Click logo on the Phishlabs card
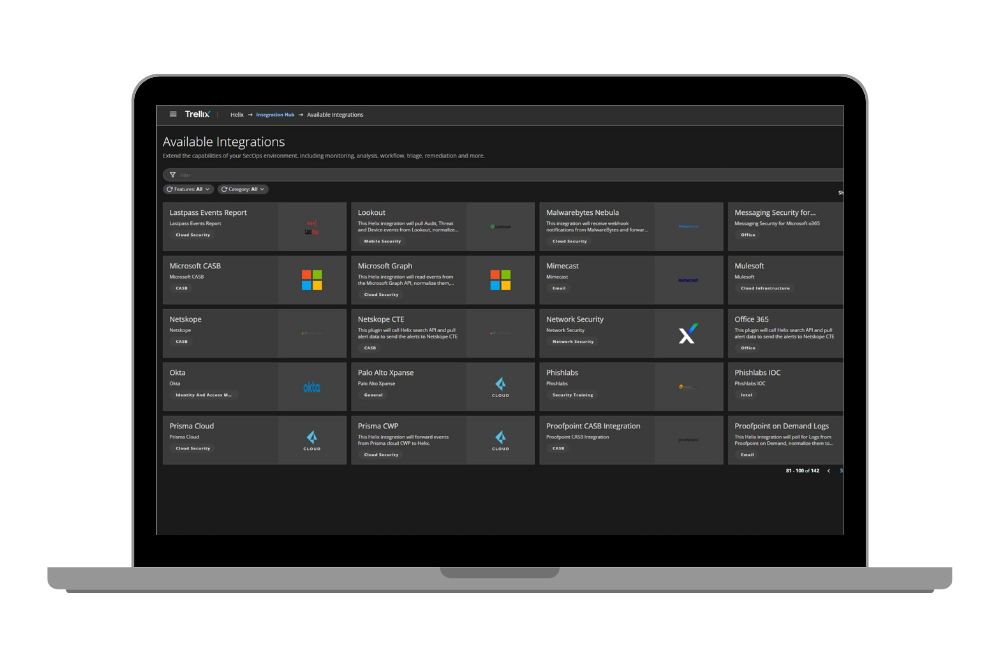This screenshot has width=1000, height=667. click(x=688, y=387)
